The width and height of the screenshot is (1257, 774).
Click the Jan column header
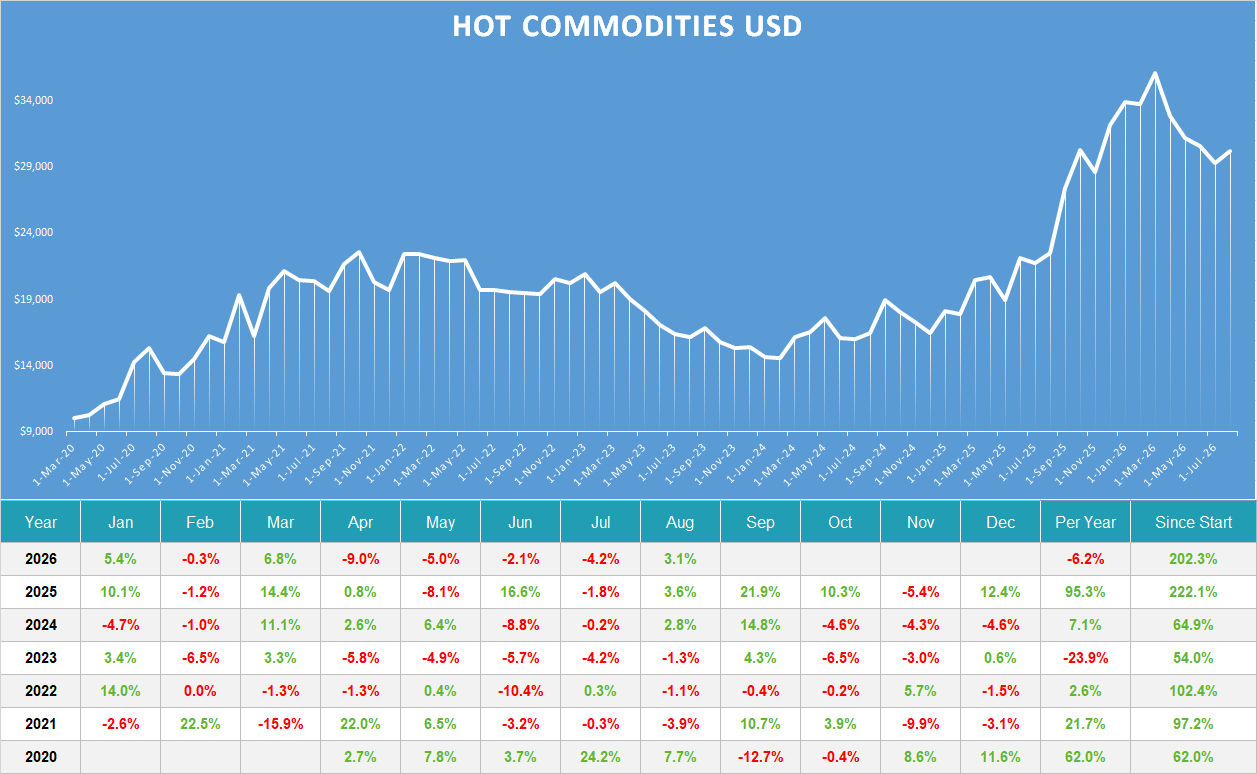point(120,522)
